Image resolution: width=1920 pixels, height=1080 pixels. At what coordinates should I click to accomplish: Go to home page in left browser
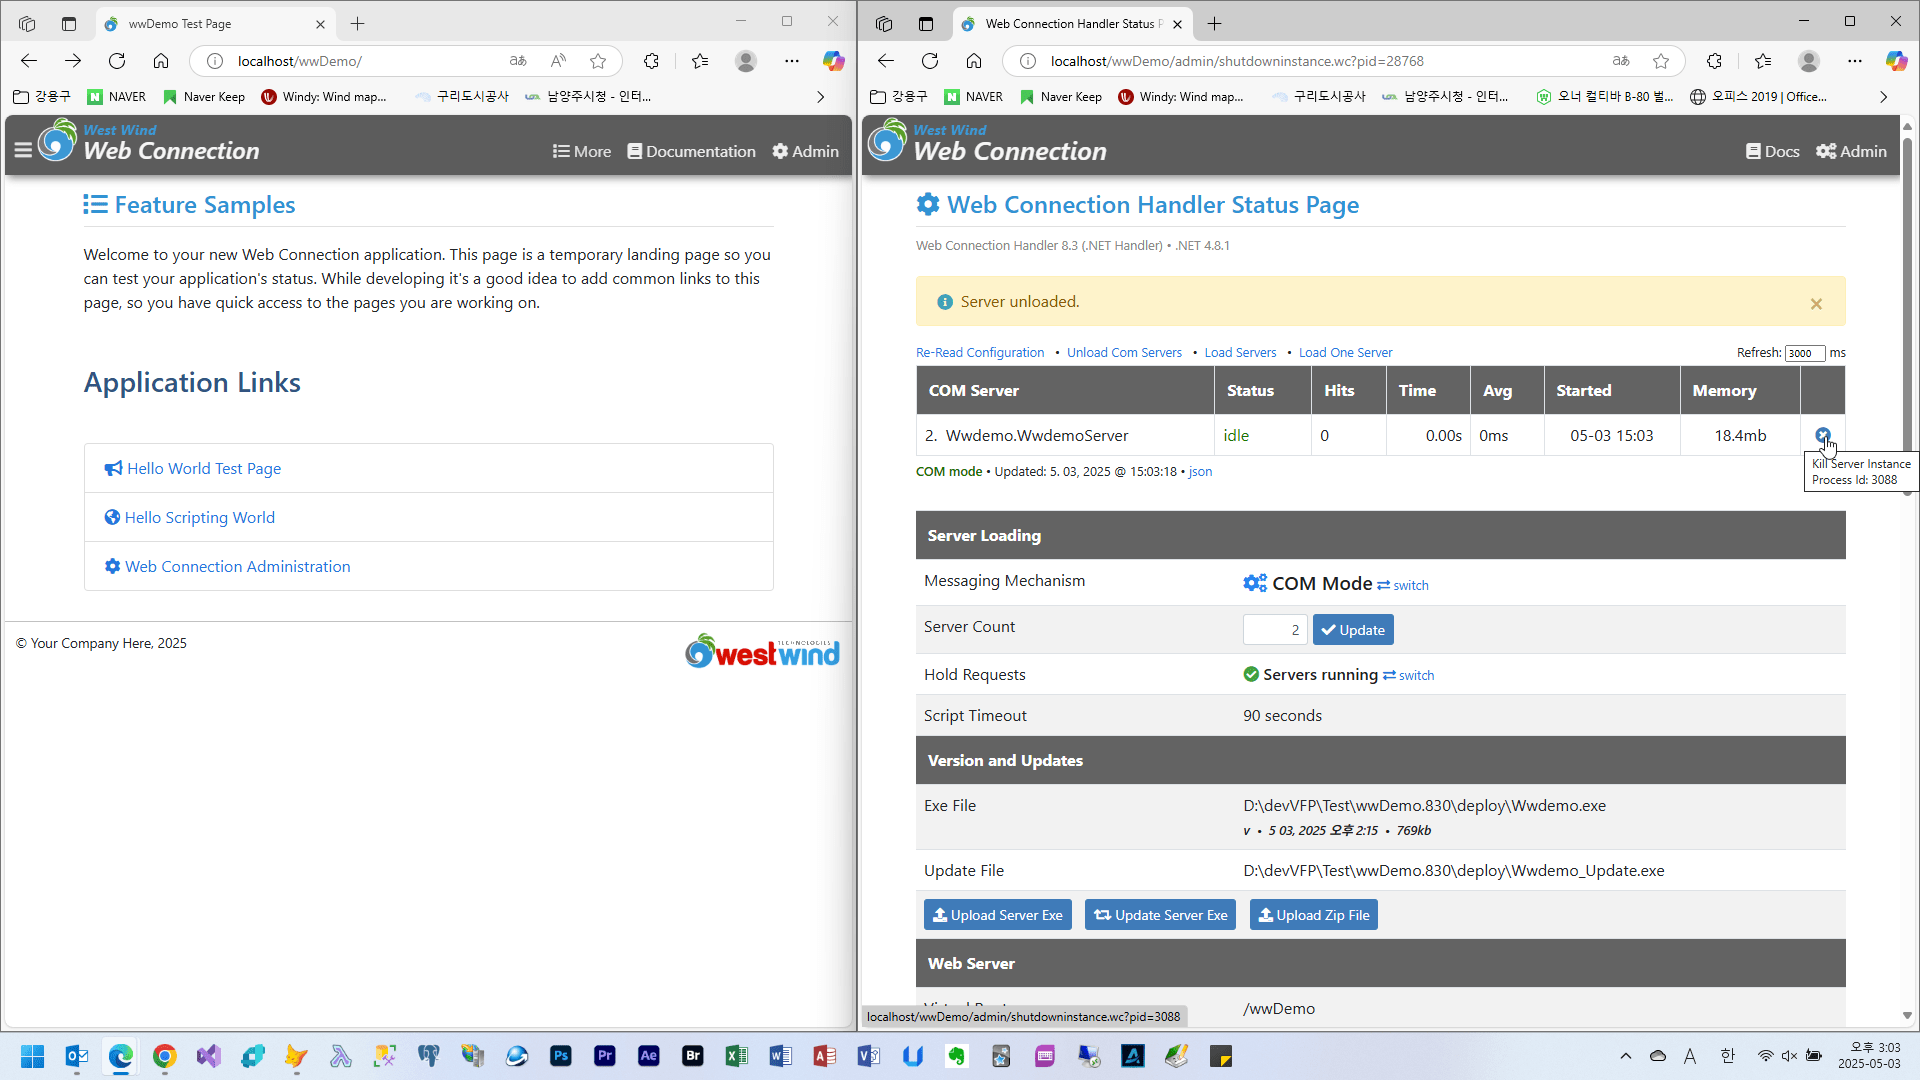point(161,61)
